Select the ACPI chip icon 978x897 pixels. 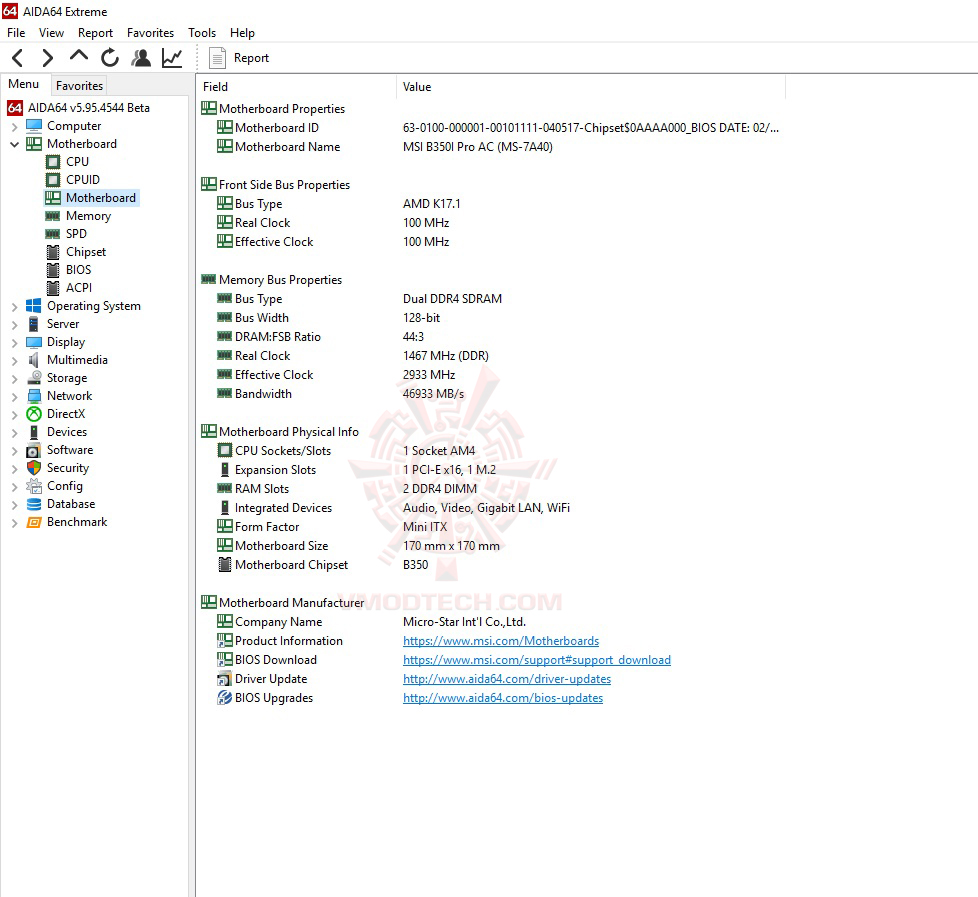[53, 288]
